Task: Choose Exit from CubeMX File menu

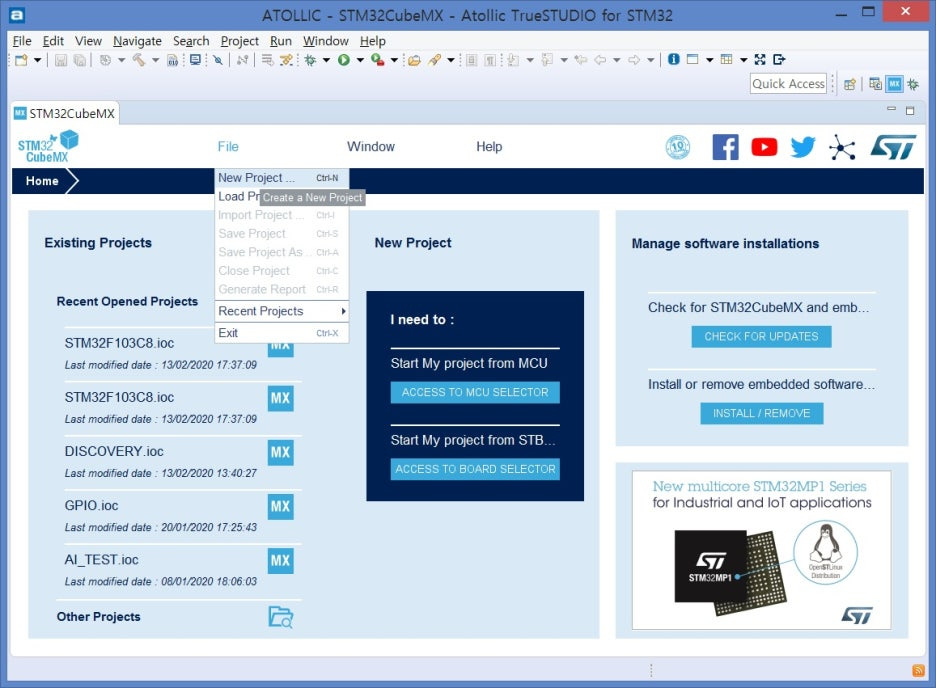Action: click(x=282, y=333)
